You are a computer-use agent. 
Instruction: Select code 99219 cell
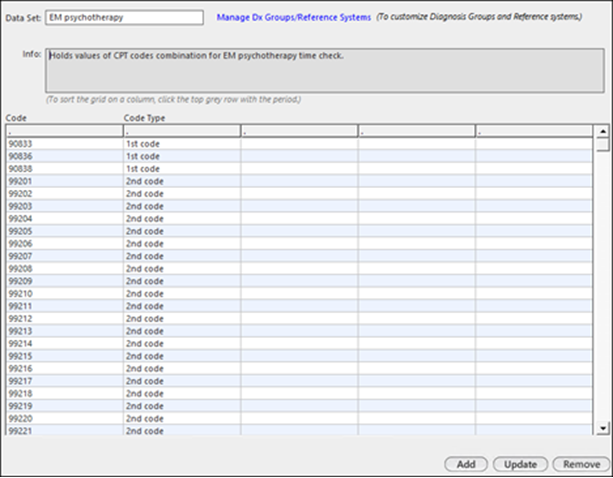pos(65,406)
